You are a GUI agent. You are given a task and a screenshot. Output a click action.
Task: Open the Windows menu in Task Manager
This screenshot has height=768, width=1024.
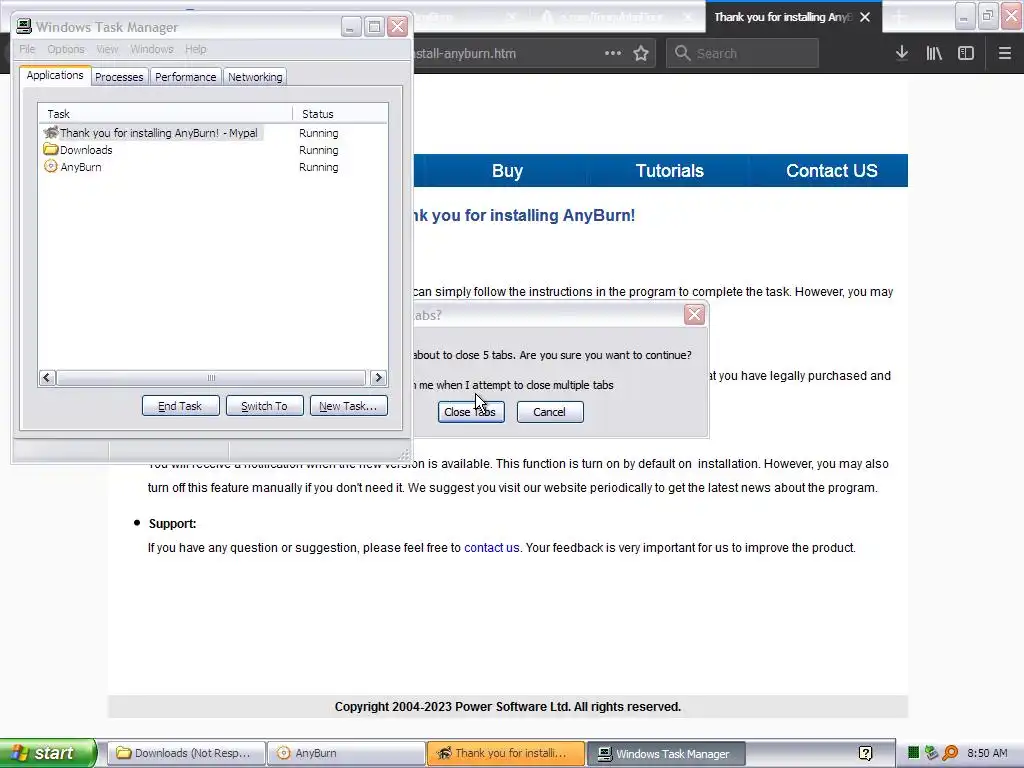pos(152,49)
